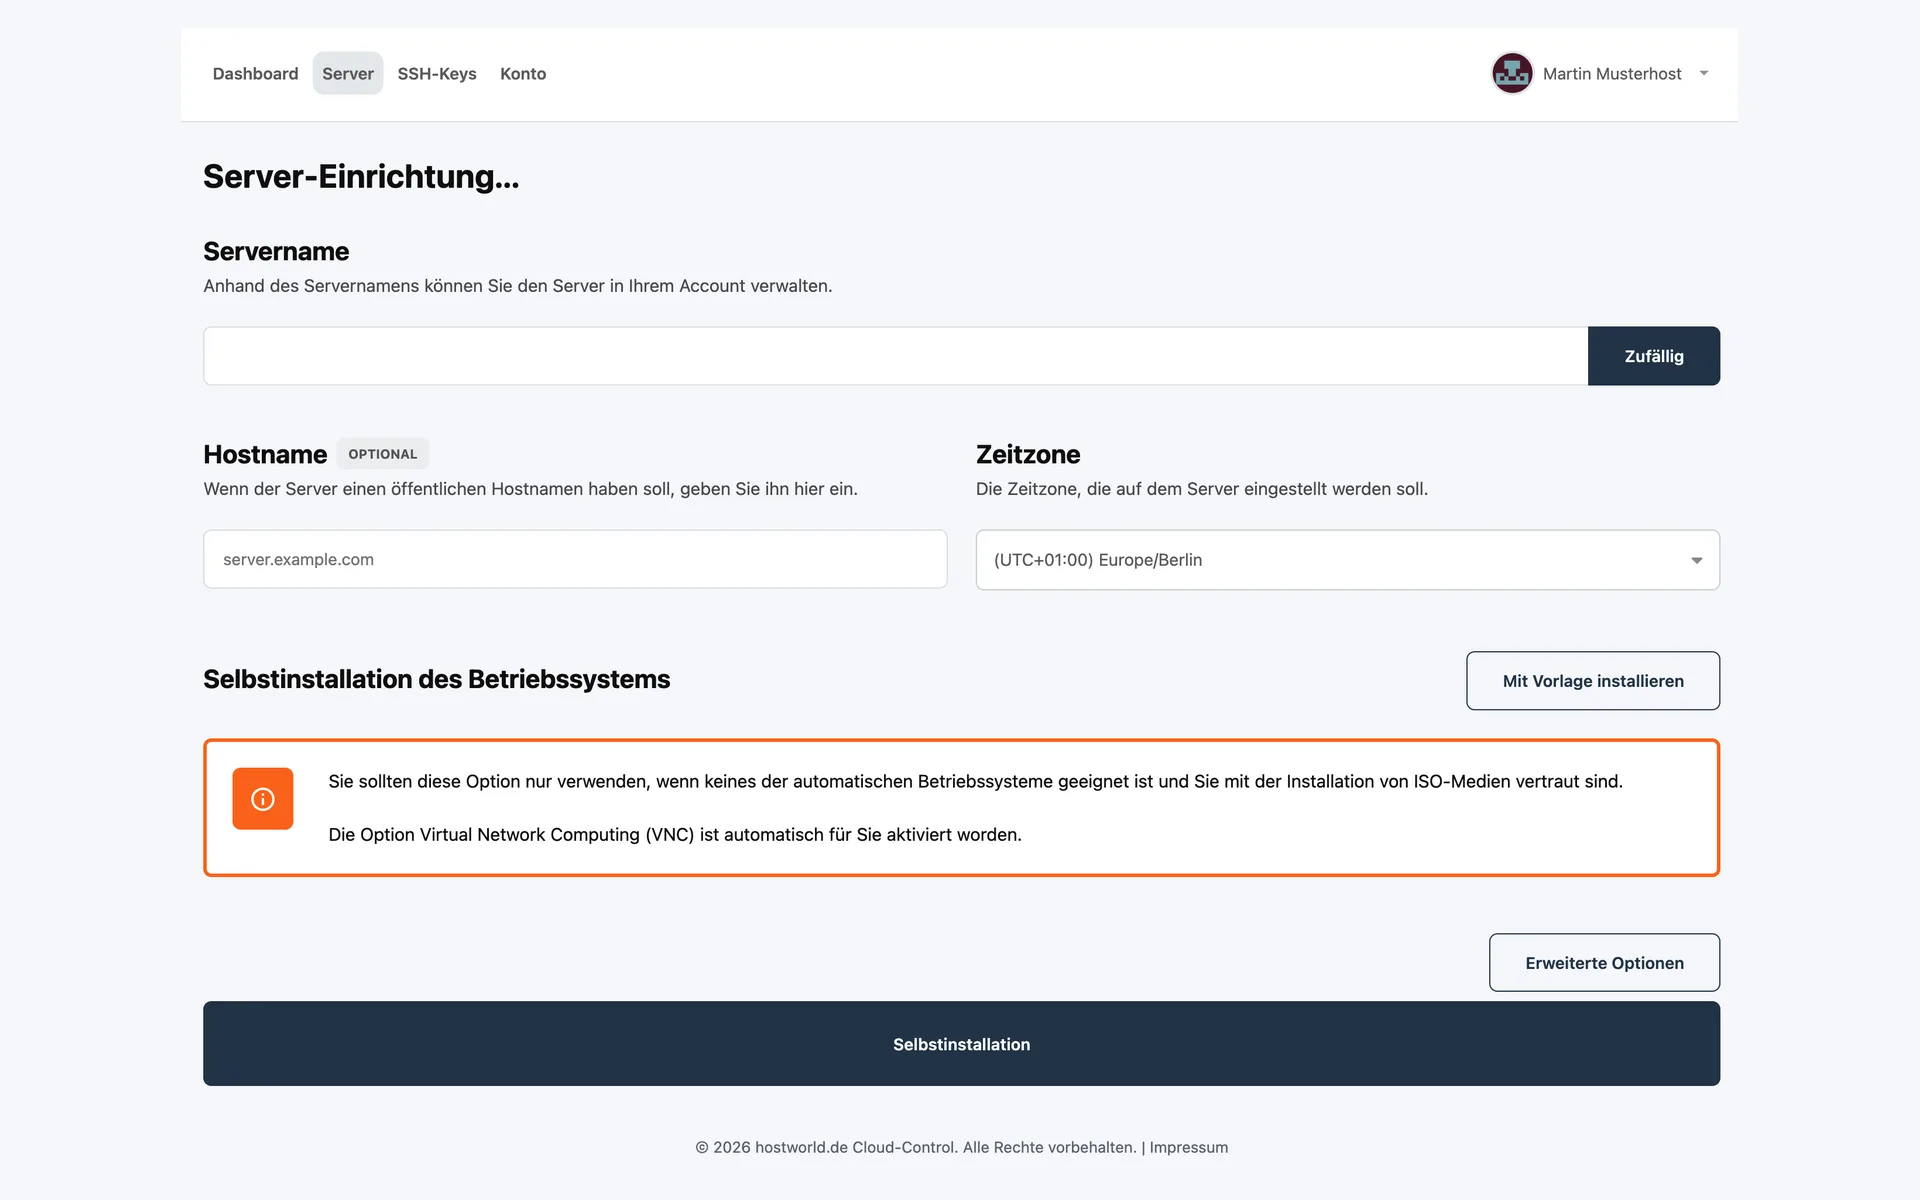Click the Hostname field with server.example.com placeholder

[575, 559]
